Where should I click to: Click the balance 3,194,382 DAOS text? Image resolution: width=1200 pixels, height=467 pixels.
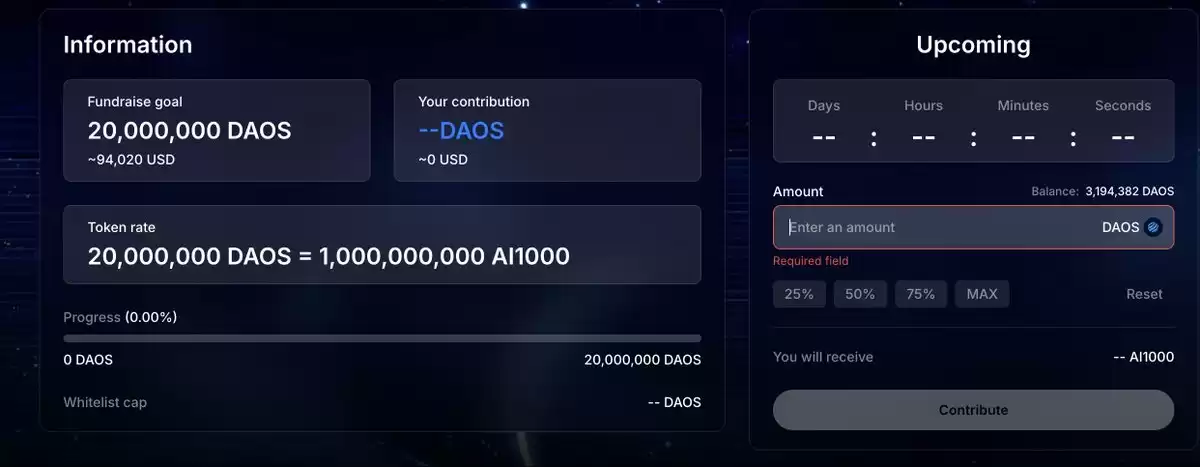(x=1129, y=191)
